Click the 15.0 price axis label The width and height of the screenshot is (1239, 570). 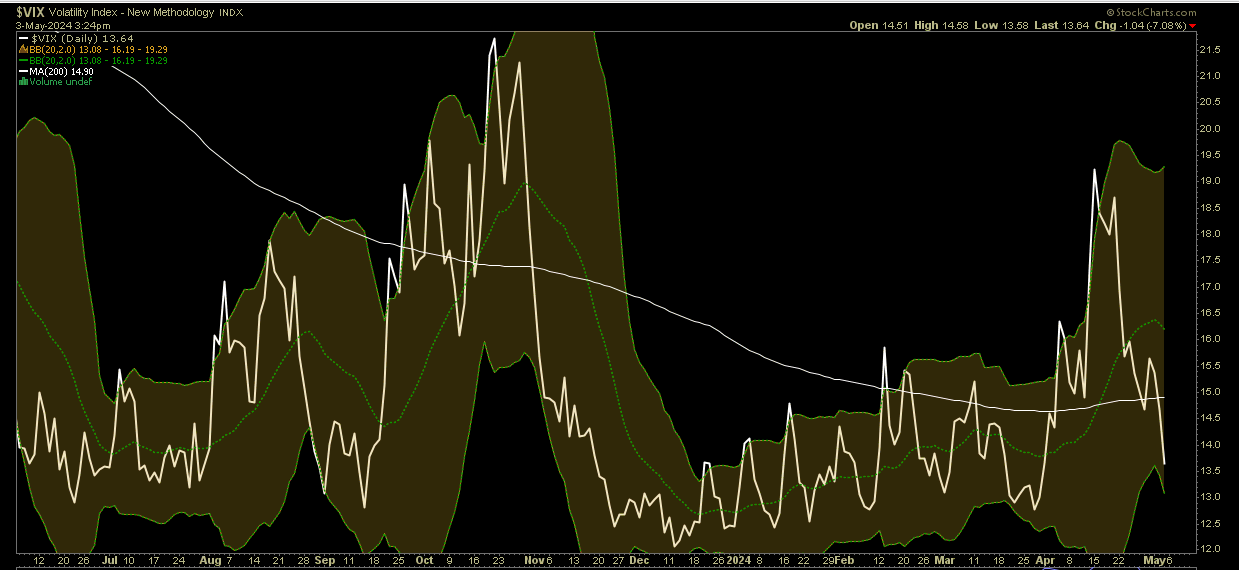(x=1208, y=391)
